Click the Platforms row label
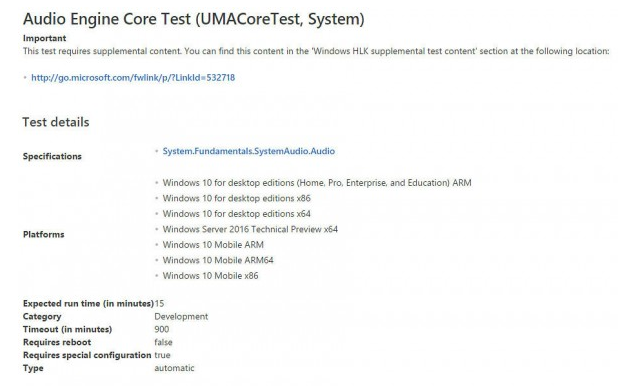 44,235
